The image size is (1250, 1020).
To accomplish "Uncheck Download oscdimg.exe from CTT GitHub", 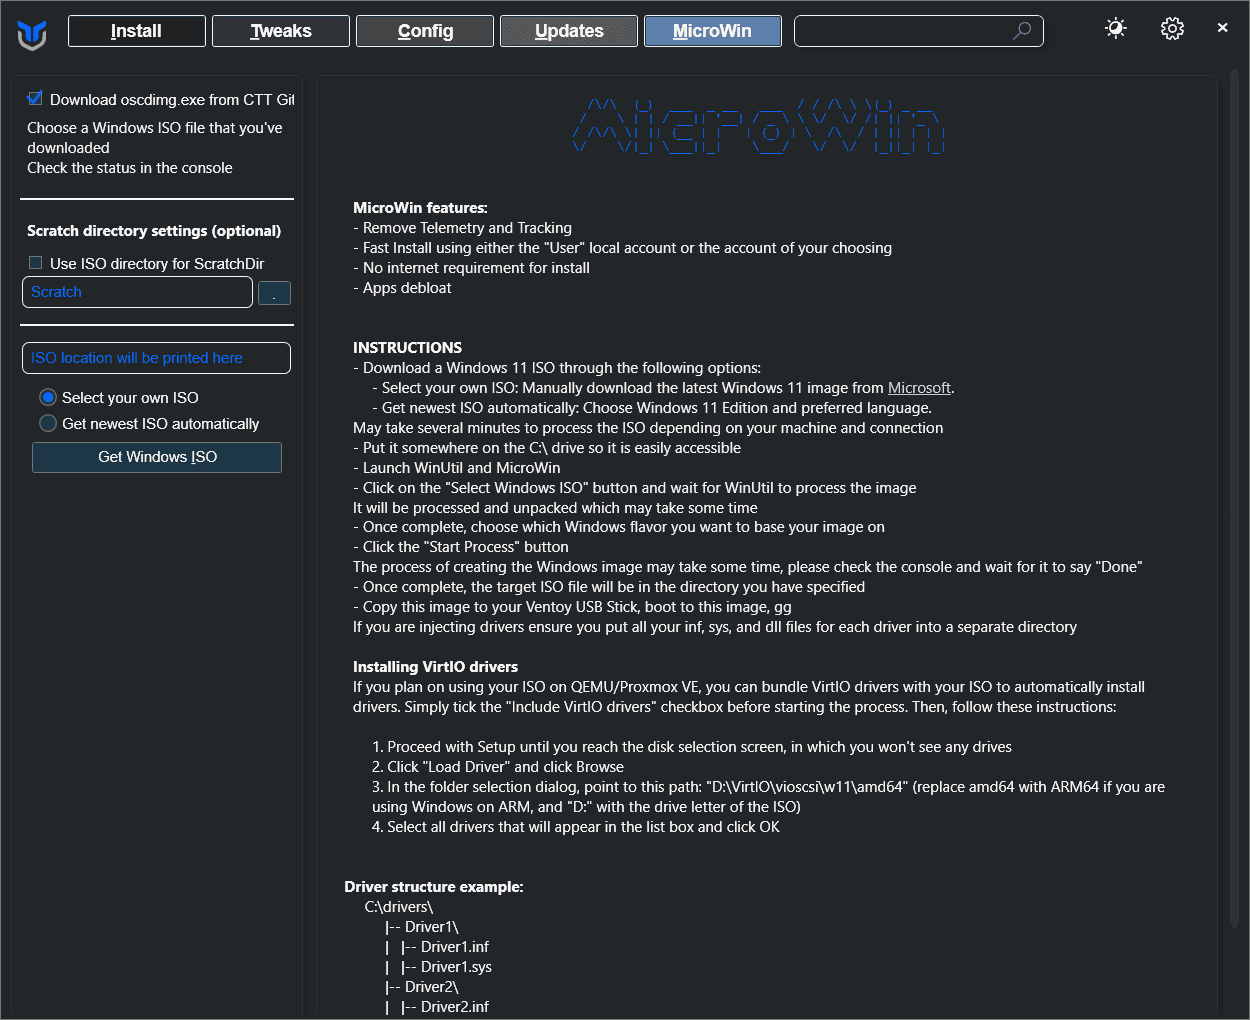I will 36,98.
